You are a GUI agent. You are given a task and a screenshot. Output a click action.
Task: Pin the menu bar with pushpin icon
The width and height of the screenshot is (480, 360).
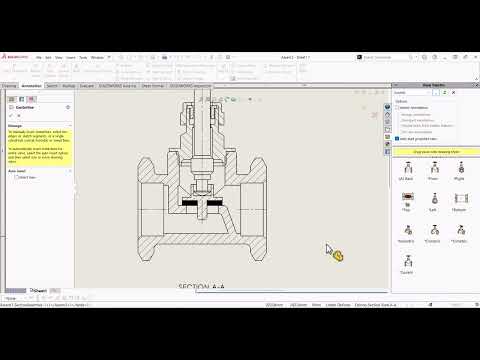point(109,57)
